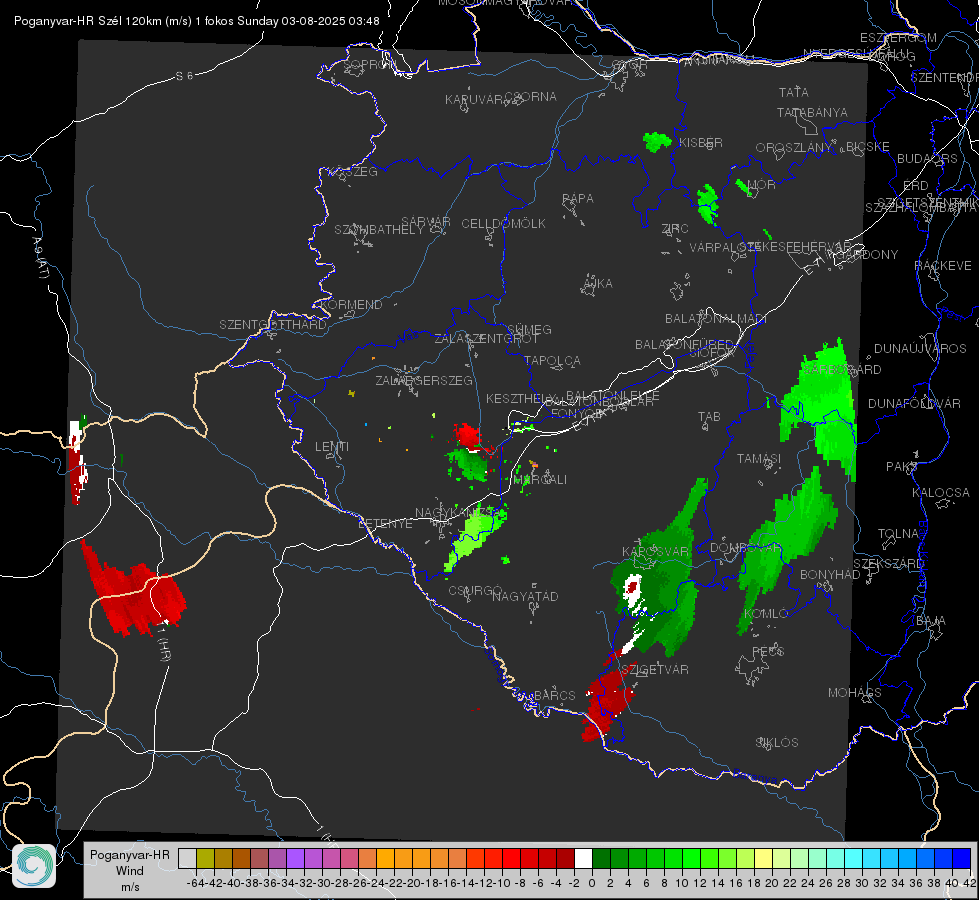979x900 pixels.
Task: Click the ZALASZENTGROT label
Action: tap(486, 339)
